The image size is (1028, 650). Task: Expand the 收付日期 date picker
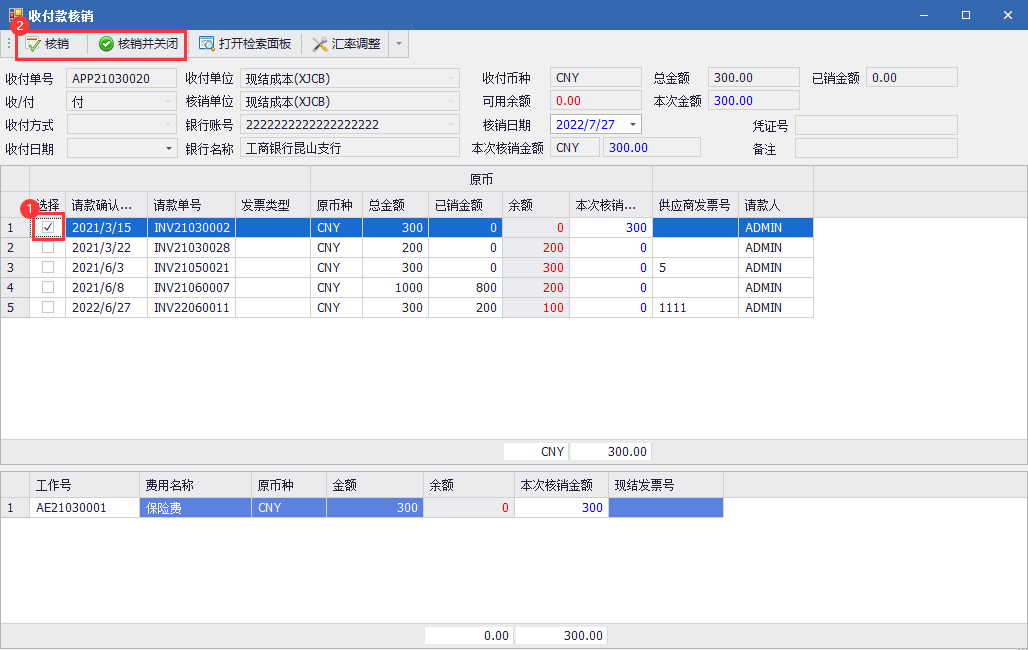coord(169,149)
